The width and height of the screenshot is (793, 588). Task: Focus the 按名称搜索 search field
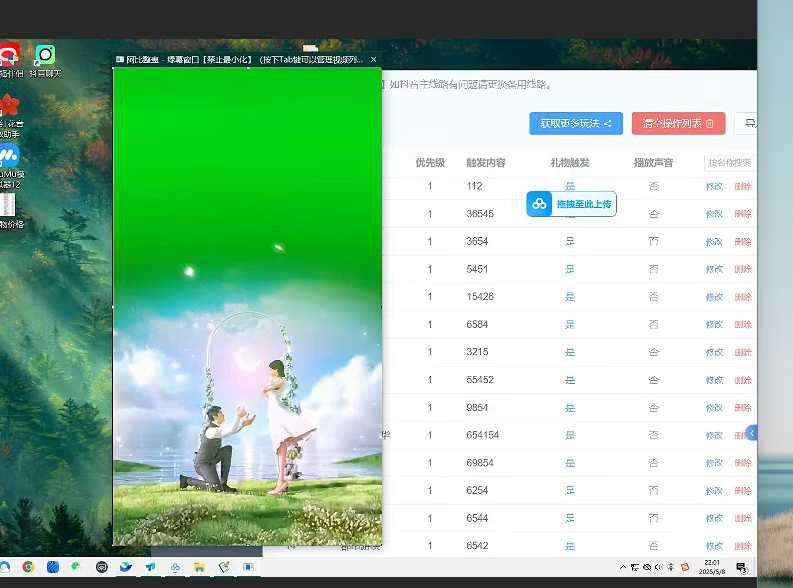[x=729, y=163]
